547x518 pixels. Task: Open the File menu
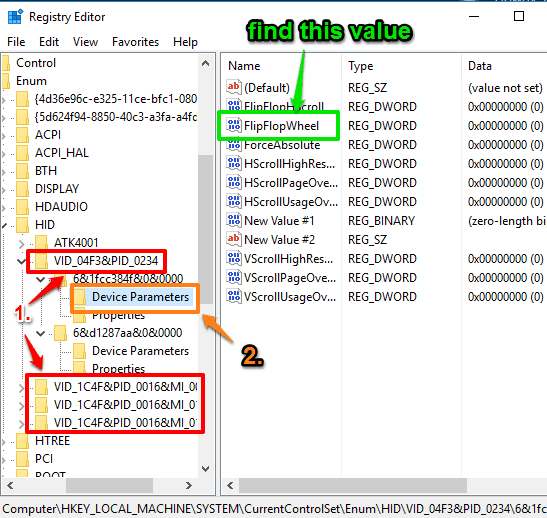click(x=16, y=42)
